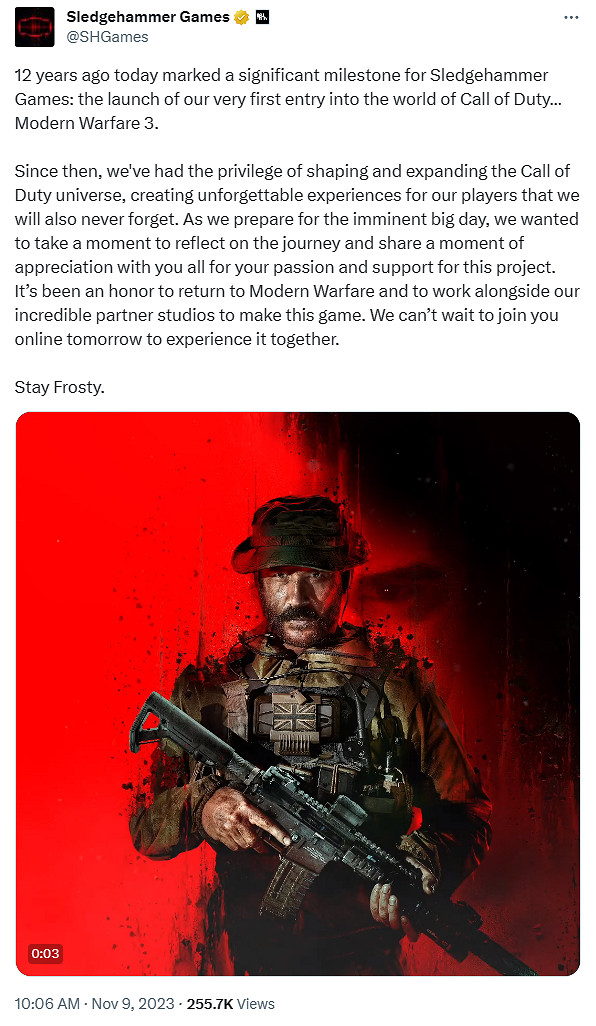
Task: Click the 'Modern Warfare 3.' text line
Action: (x=87, y=123)
